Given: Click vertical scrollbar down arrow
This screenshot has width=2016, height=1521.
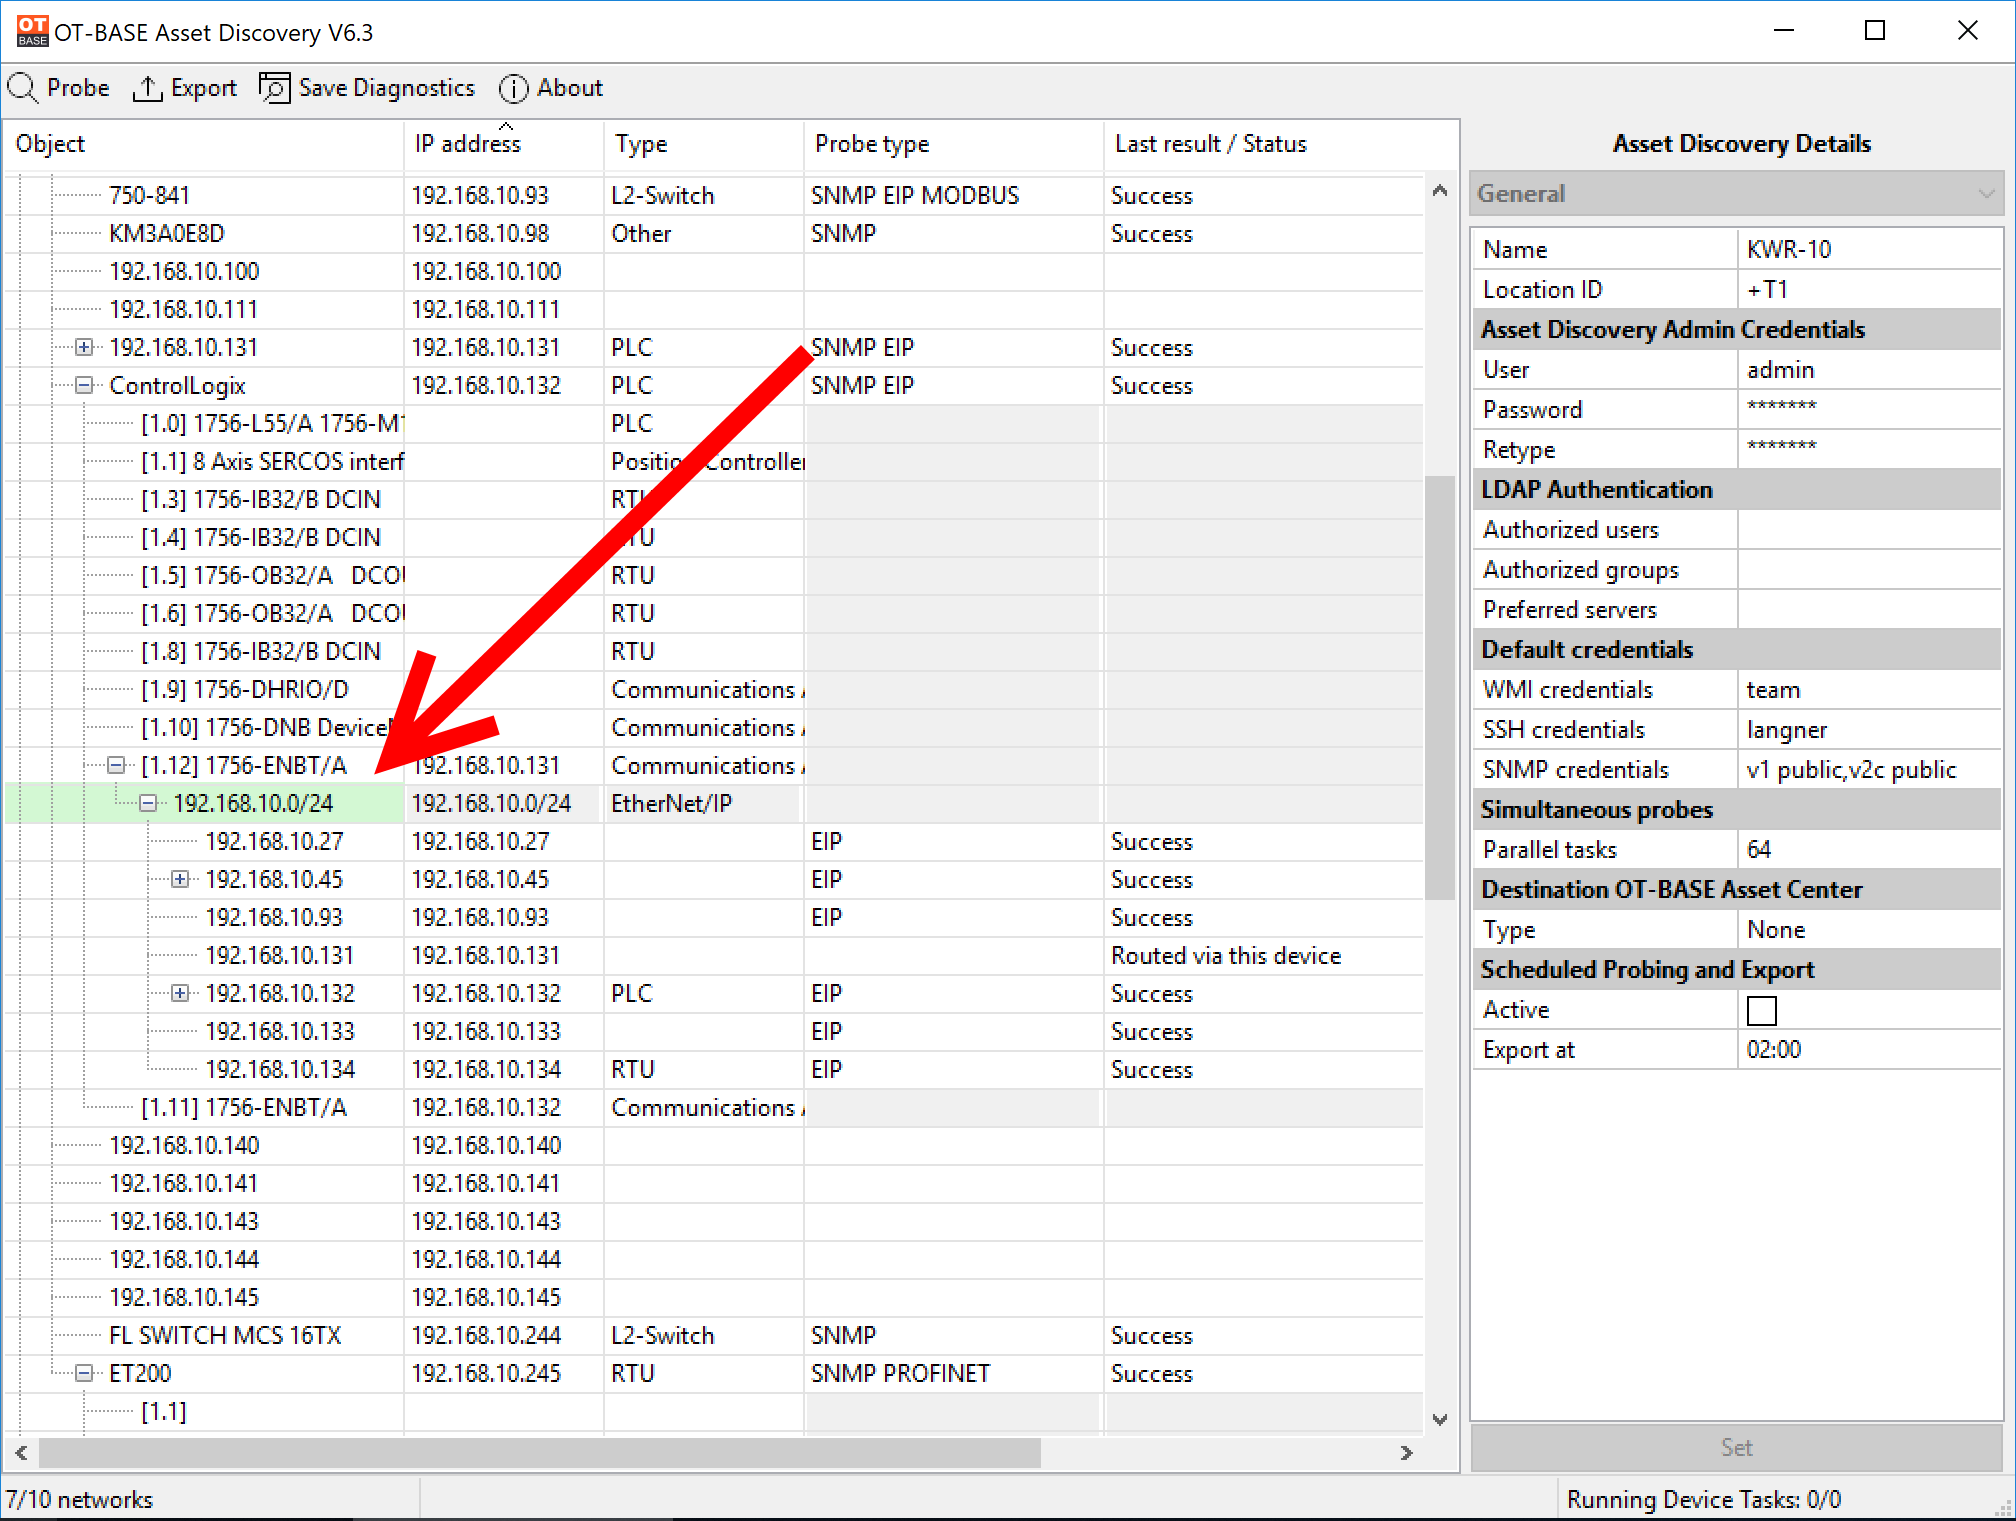Looking at the screenshot, I should tap(1440, 1419).
